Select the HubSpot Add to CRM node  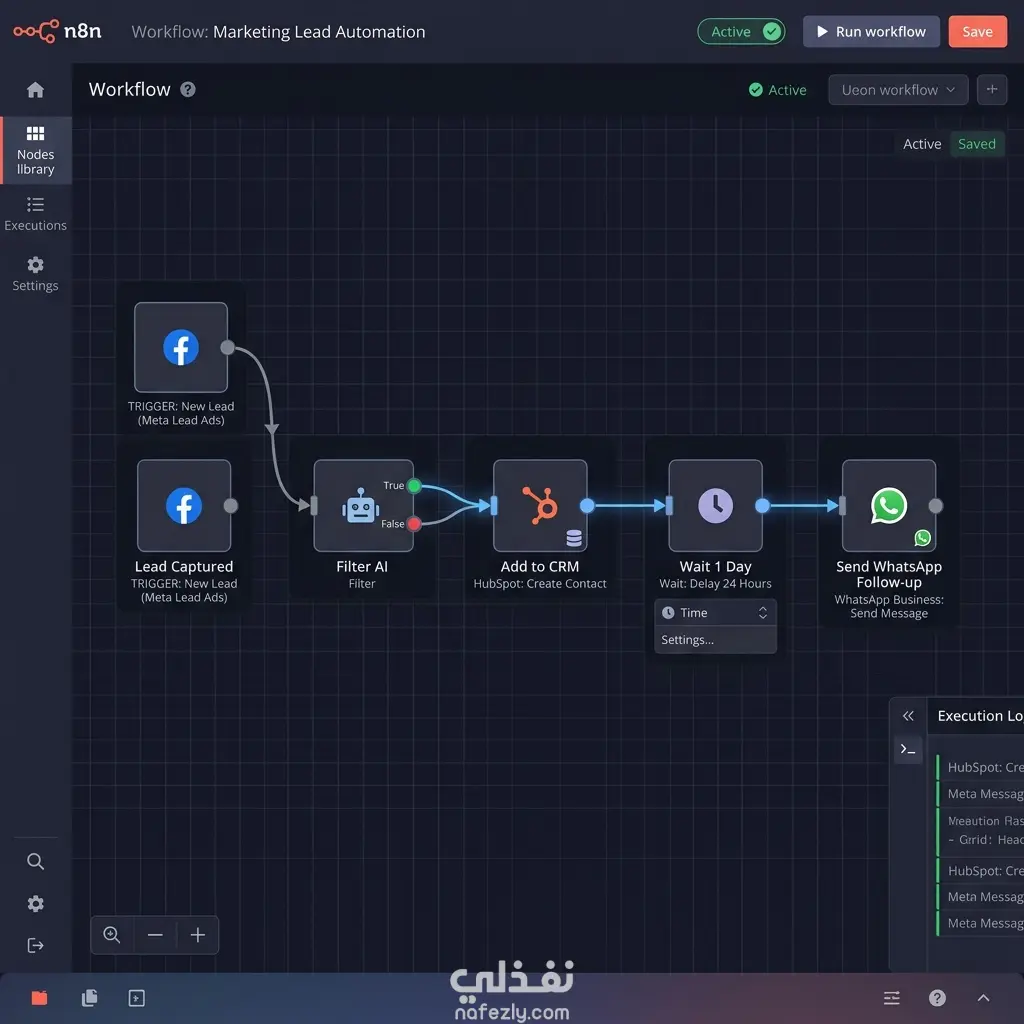[539, 505]
